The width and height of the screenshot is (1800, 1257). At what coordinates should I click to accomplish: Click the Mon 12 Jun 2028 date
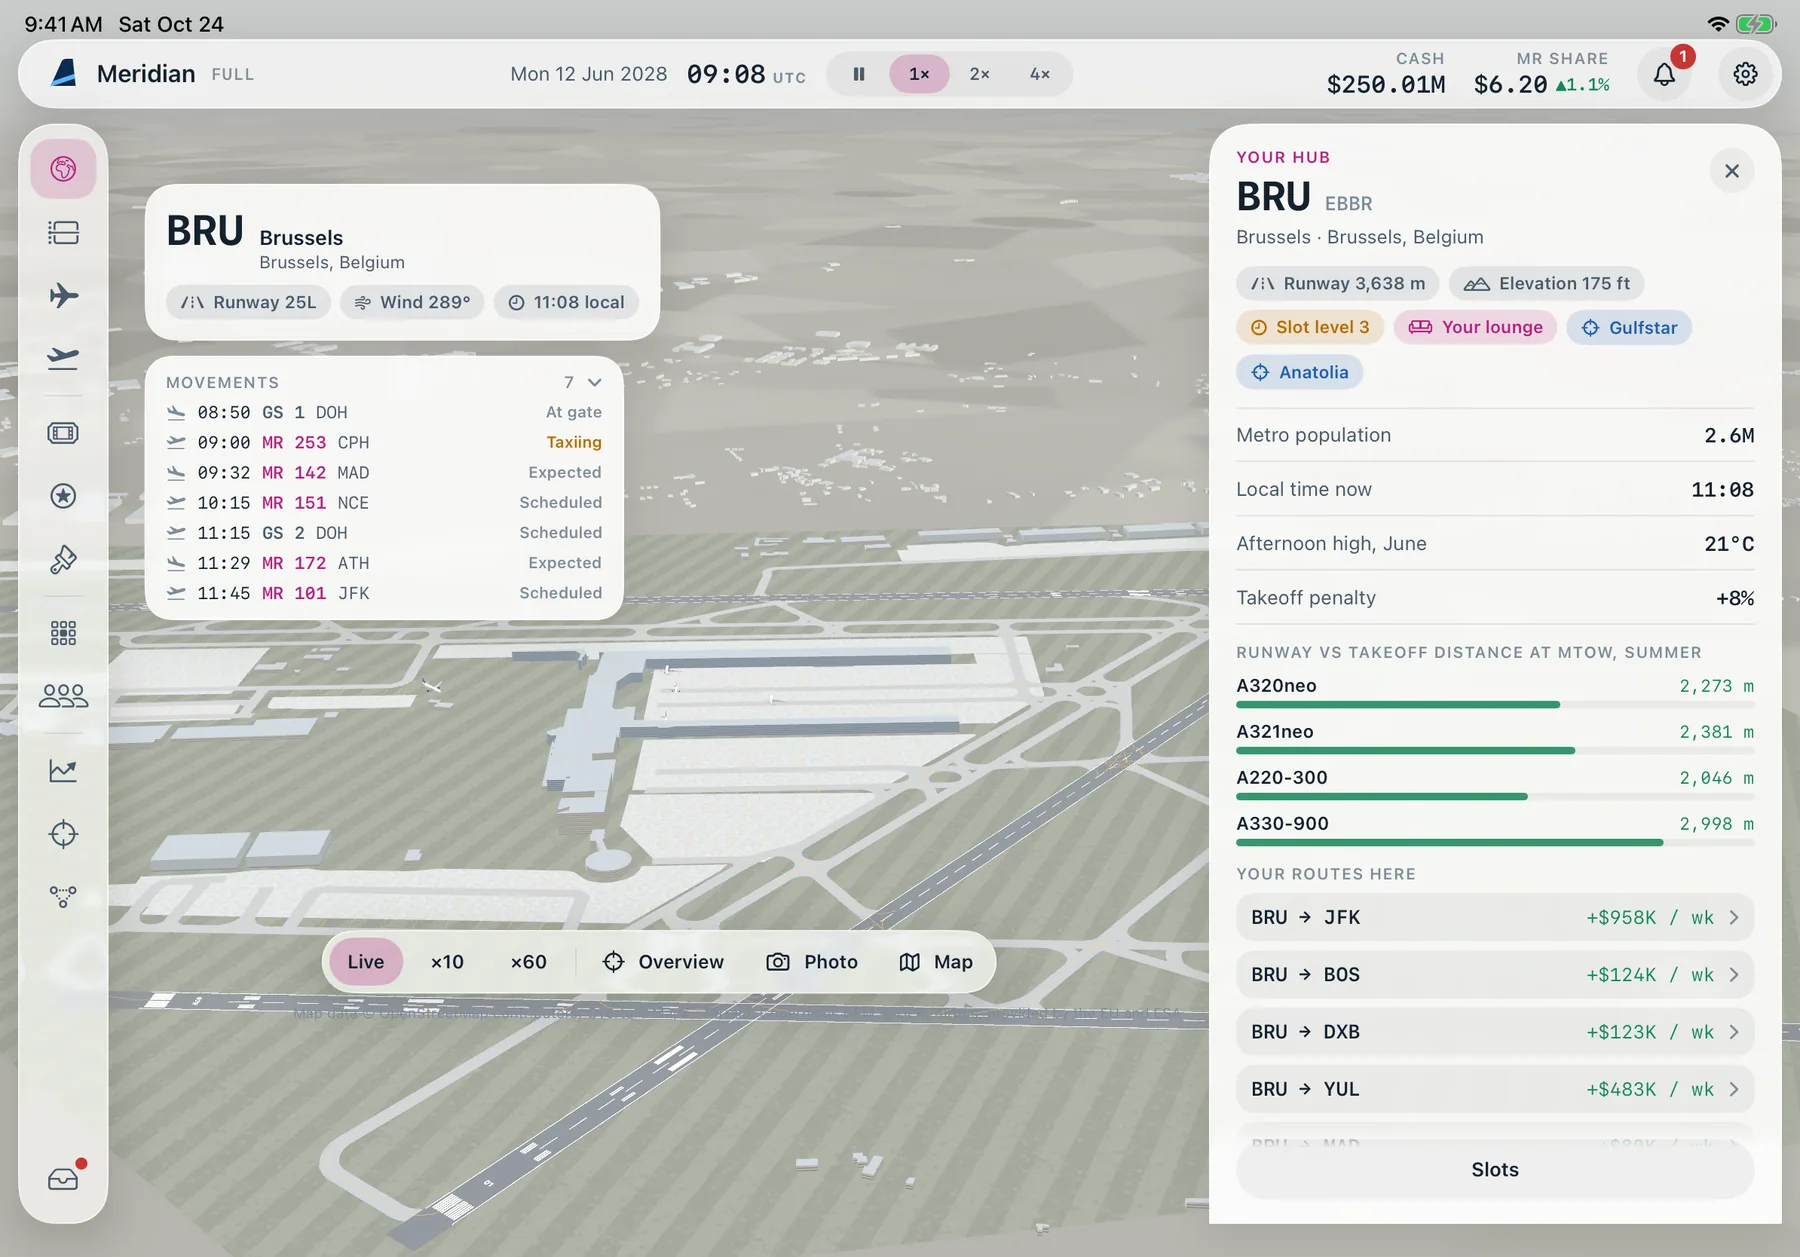pyautogui.click(x=588, y=74)
